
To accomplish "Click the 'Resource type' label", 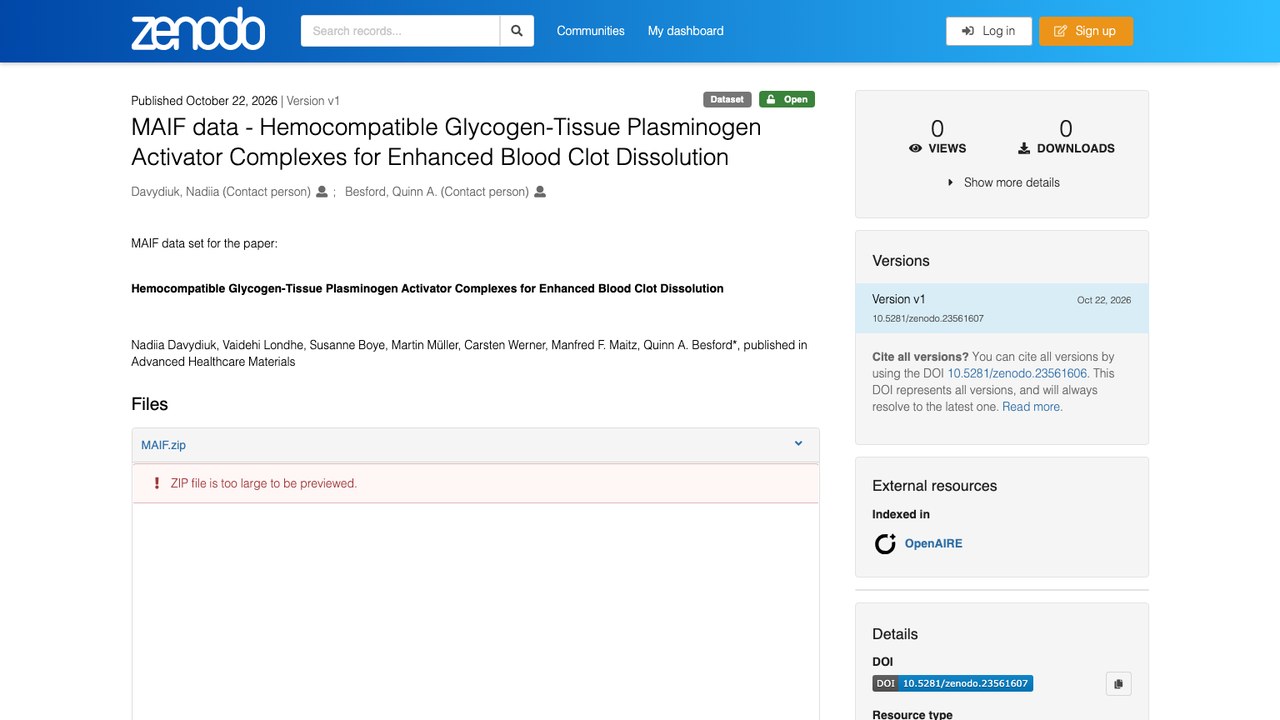I will (x=912, y=714).
